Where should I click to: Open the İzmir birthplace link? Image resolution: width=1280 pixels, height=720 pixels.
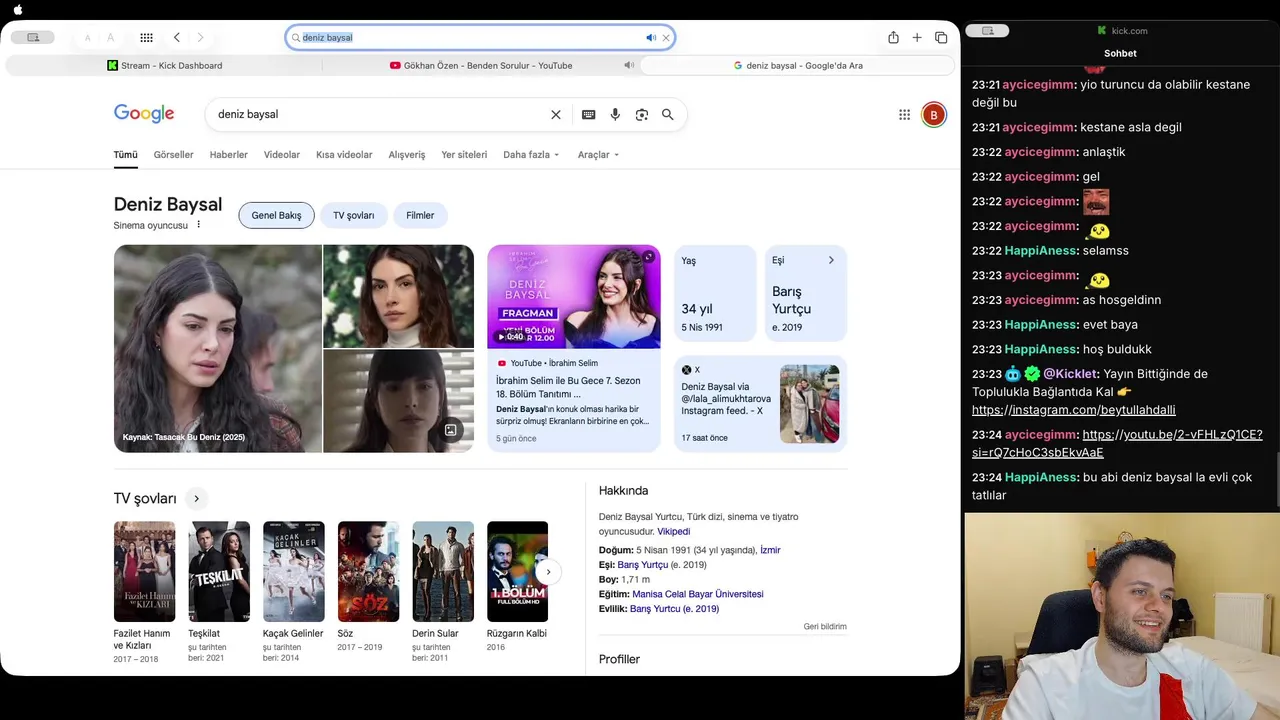(770, 550)
